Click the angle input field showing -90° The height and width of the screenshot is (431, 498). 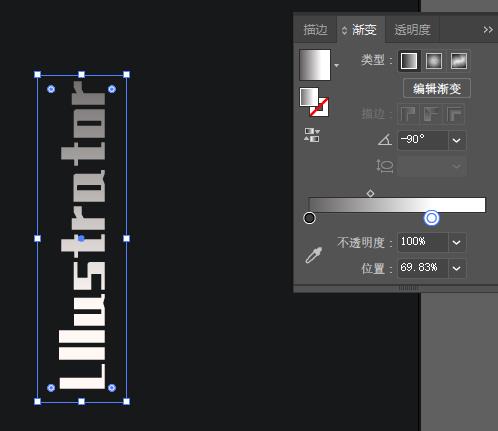423,140
